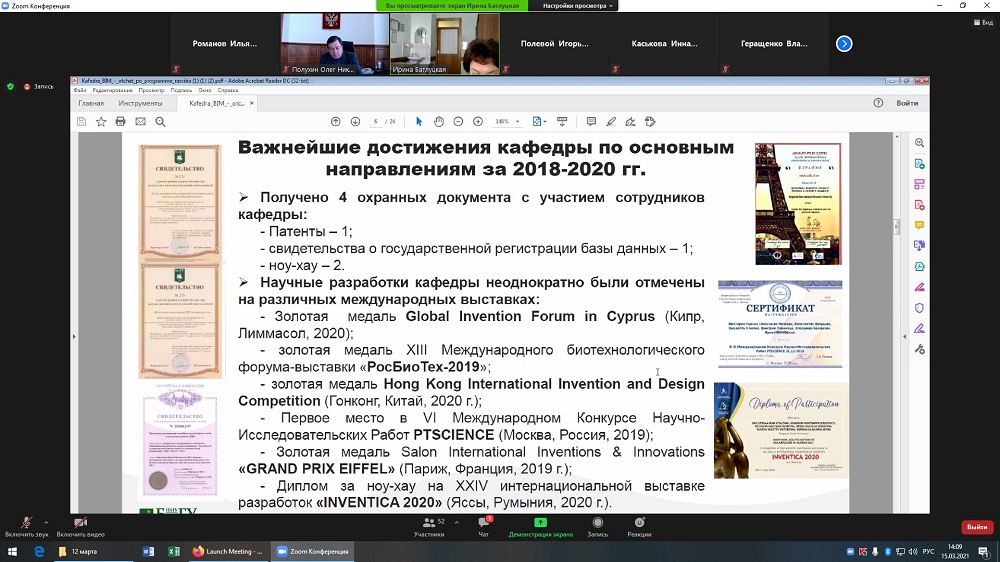1000x562 pixels.
Task: Open Word from Windows taskbar
Action: click(x=148, y=551)
